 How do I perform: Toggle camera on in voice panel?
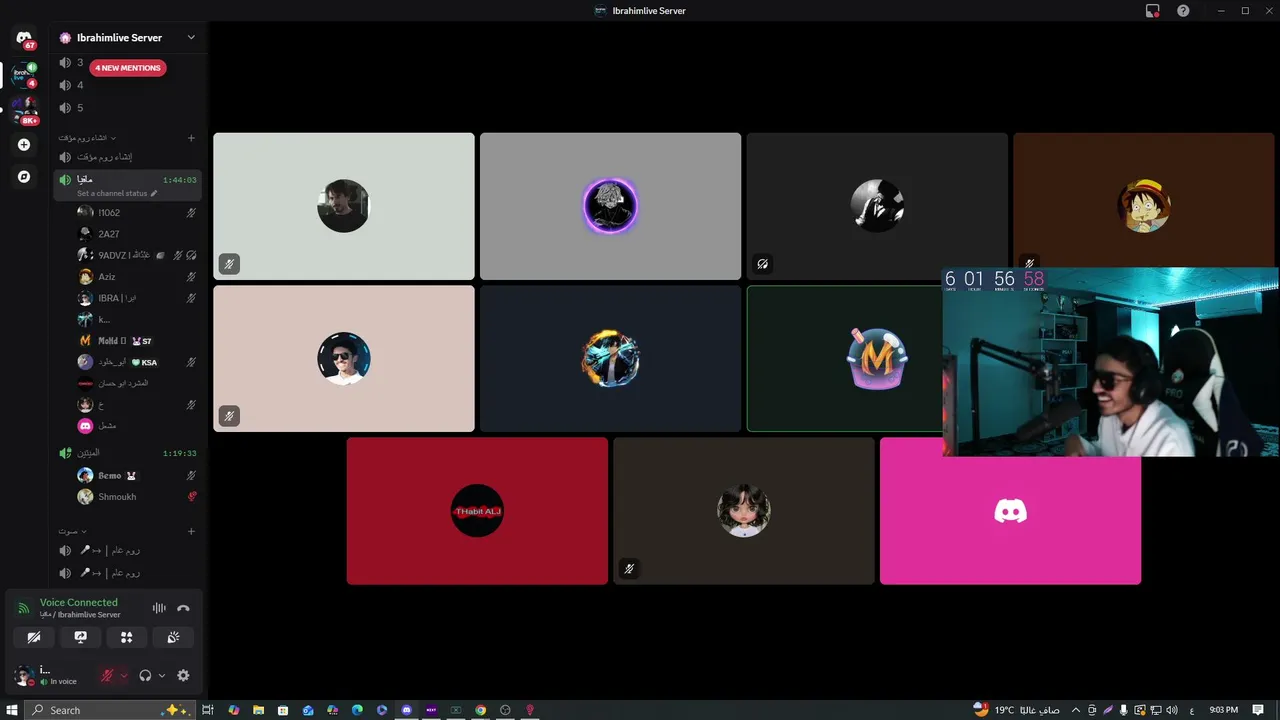[34, 637]
